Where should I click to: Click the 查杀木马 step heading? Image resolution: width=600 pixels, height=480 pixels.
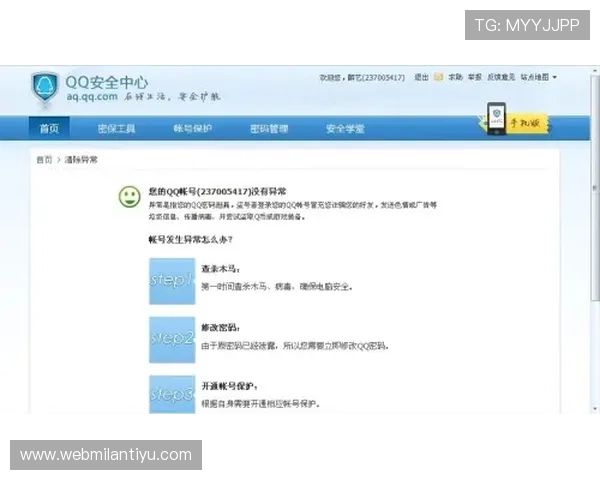coord(221,269)
